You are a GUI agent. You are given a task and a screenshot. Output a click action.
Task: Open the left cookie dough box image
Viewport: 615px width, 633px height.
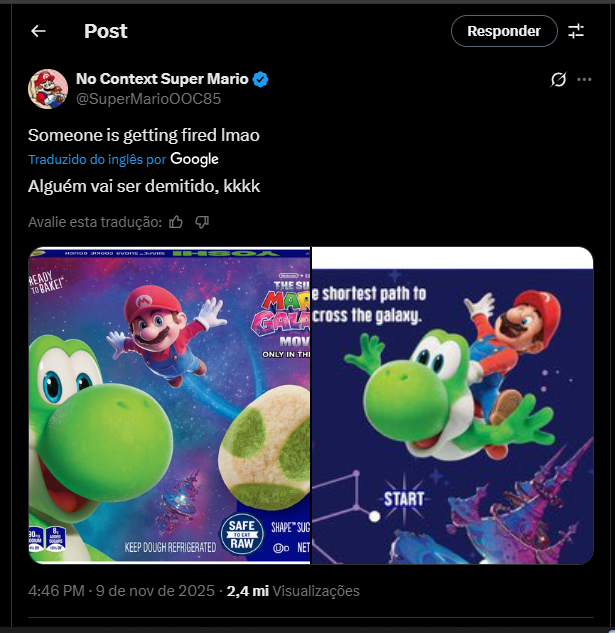169,405
